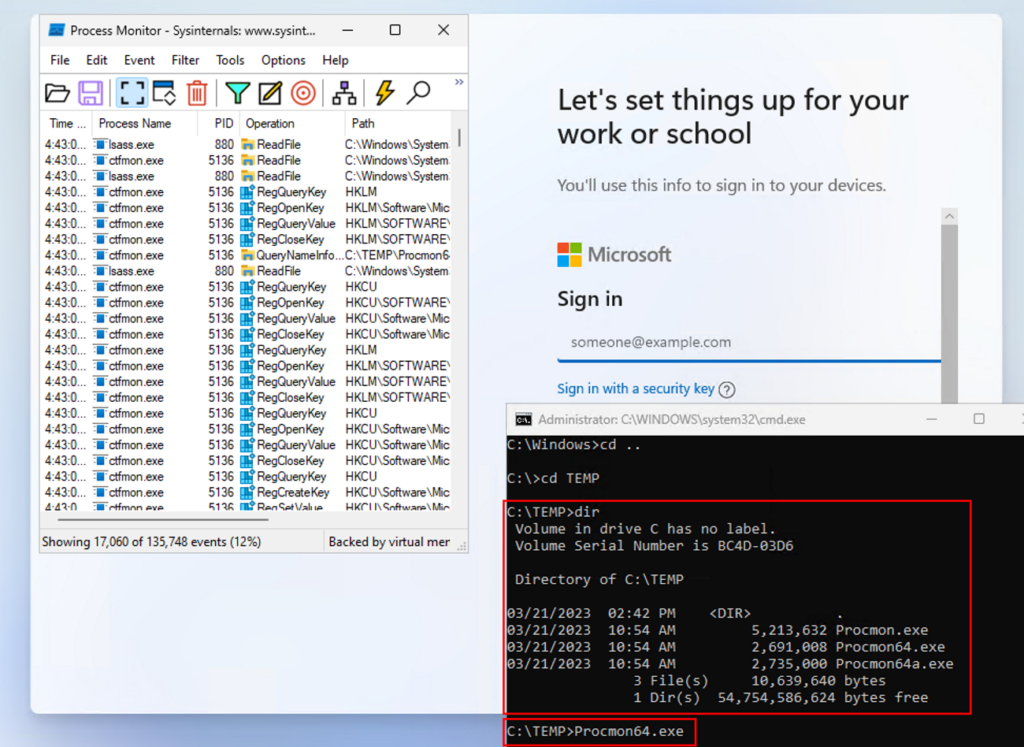Expand the toolbar overflow chevron

459,83
